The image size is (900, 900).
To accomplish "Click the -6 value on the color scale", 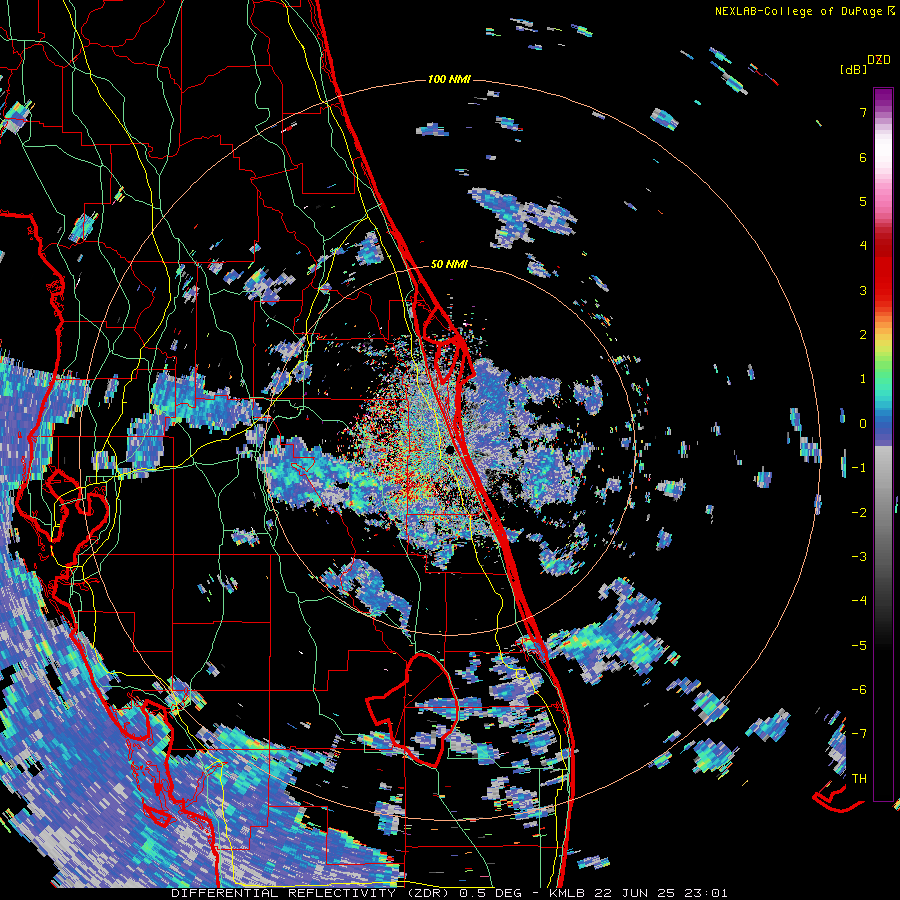I will click(x=859, y=690).
